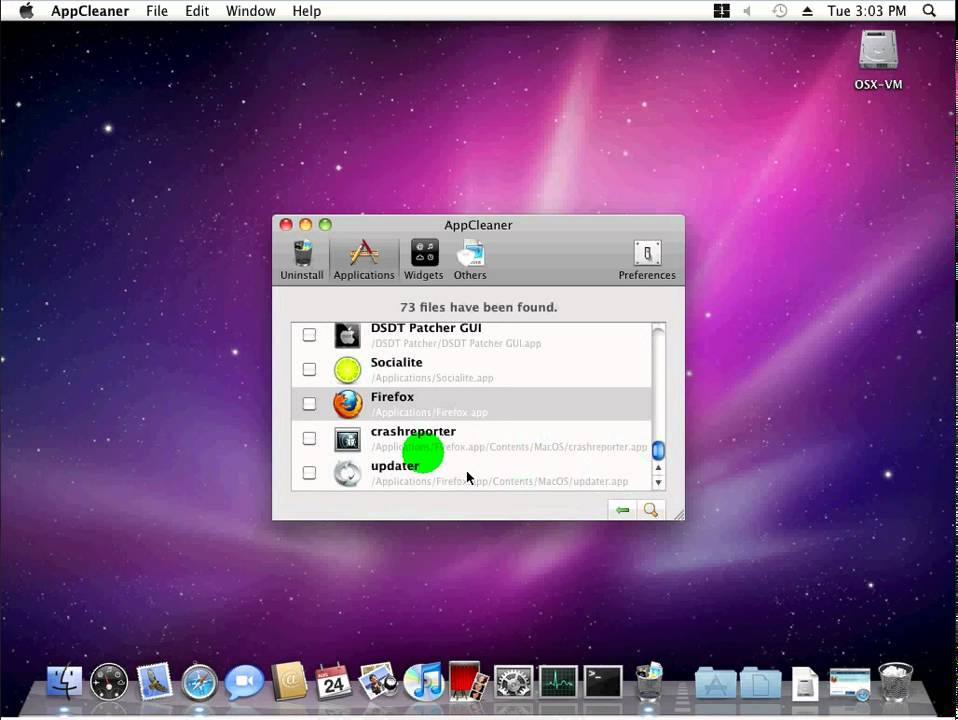Open the Help menu

click(306, 11)
